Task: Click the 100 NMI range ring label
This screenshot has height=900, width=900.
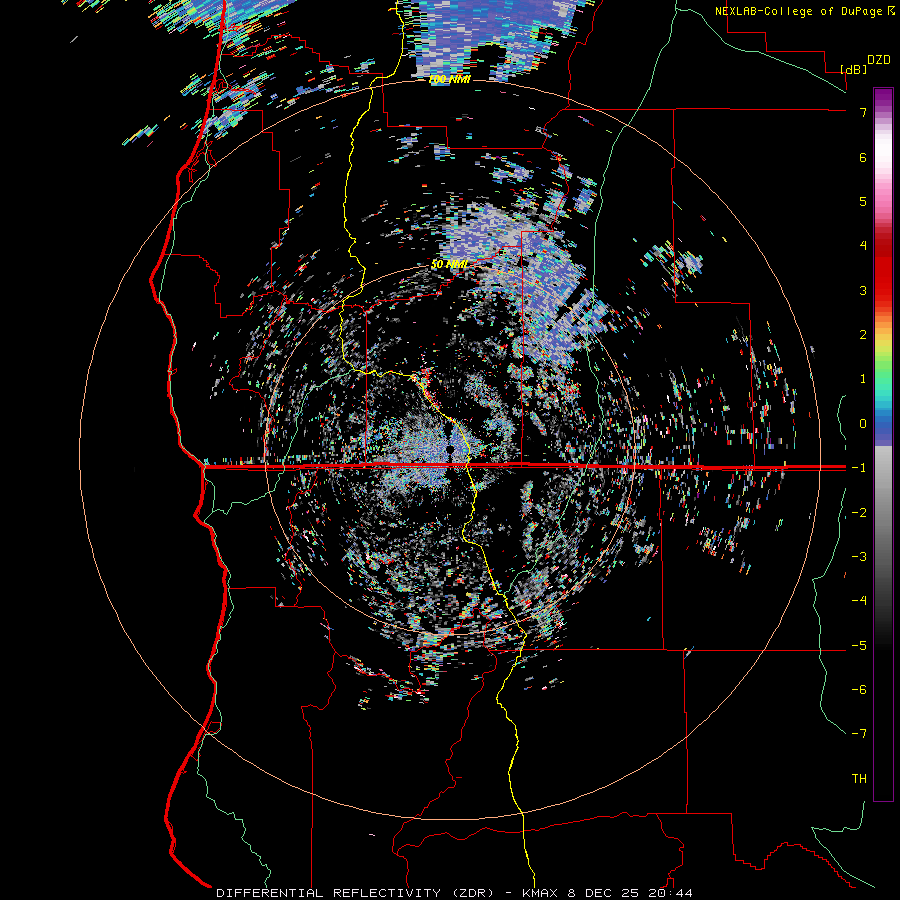Action: click(449, 79)
